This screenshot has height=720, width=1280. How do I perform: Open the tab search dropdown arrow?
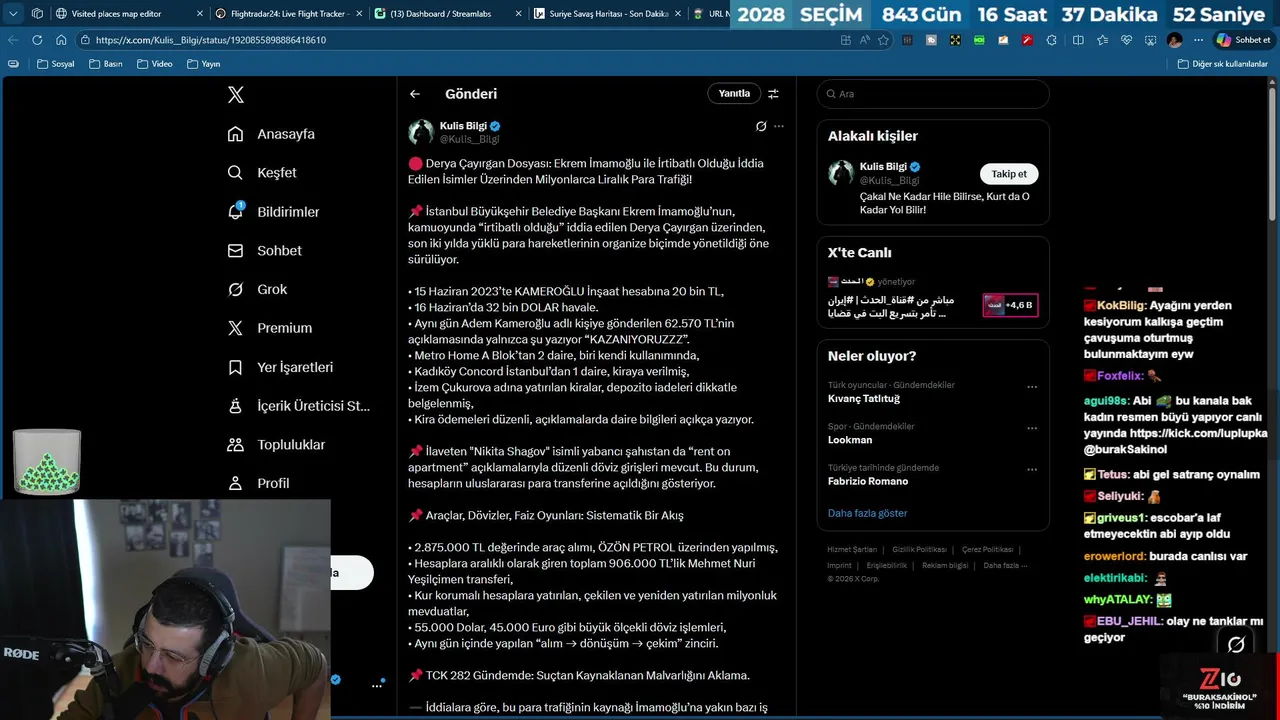pos(13,14)
